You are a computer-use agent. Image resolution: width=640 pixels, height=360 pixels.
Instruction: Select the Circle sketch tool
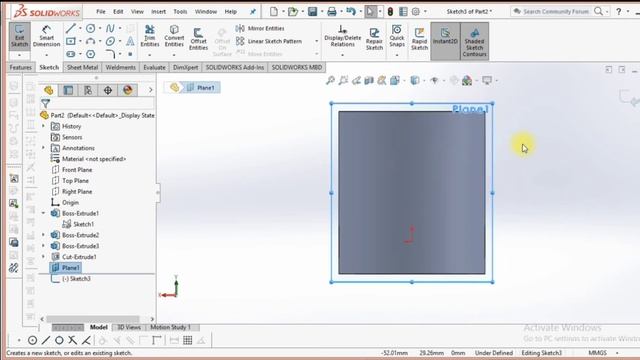tap(91, 28)
